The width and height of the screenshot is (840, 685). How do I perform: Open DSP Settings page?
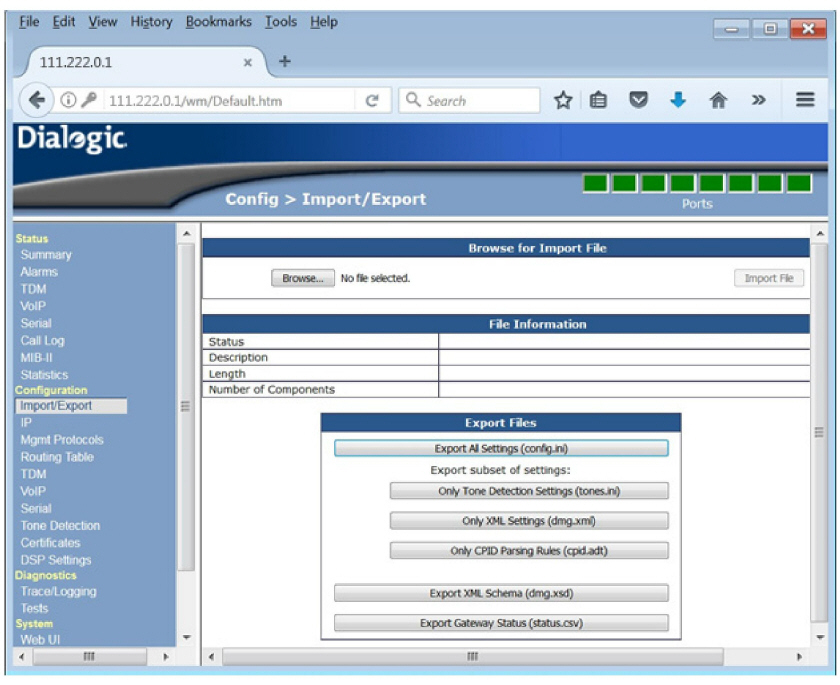tap(56, 560)
